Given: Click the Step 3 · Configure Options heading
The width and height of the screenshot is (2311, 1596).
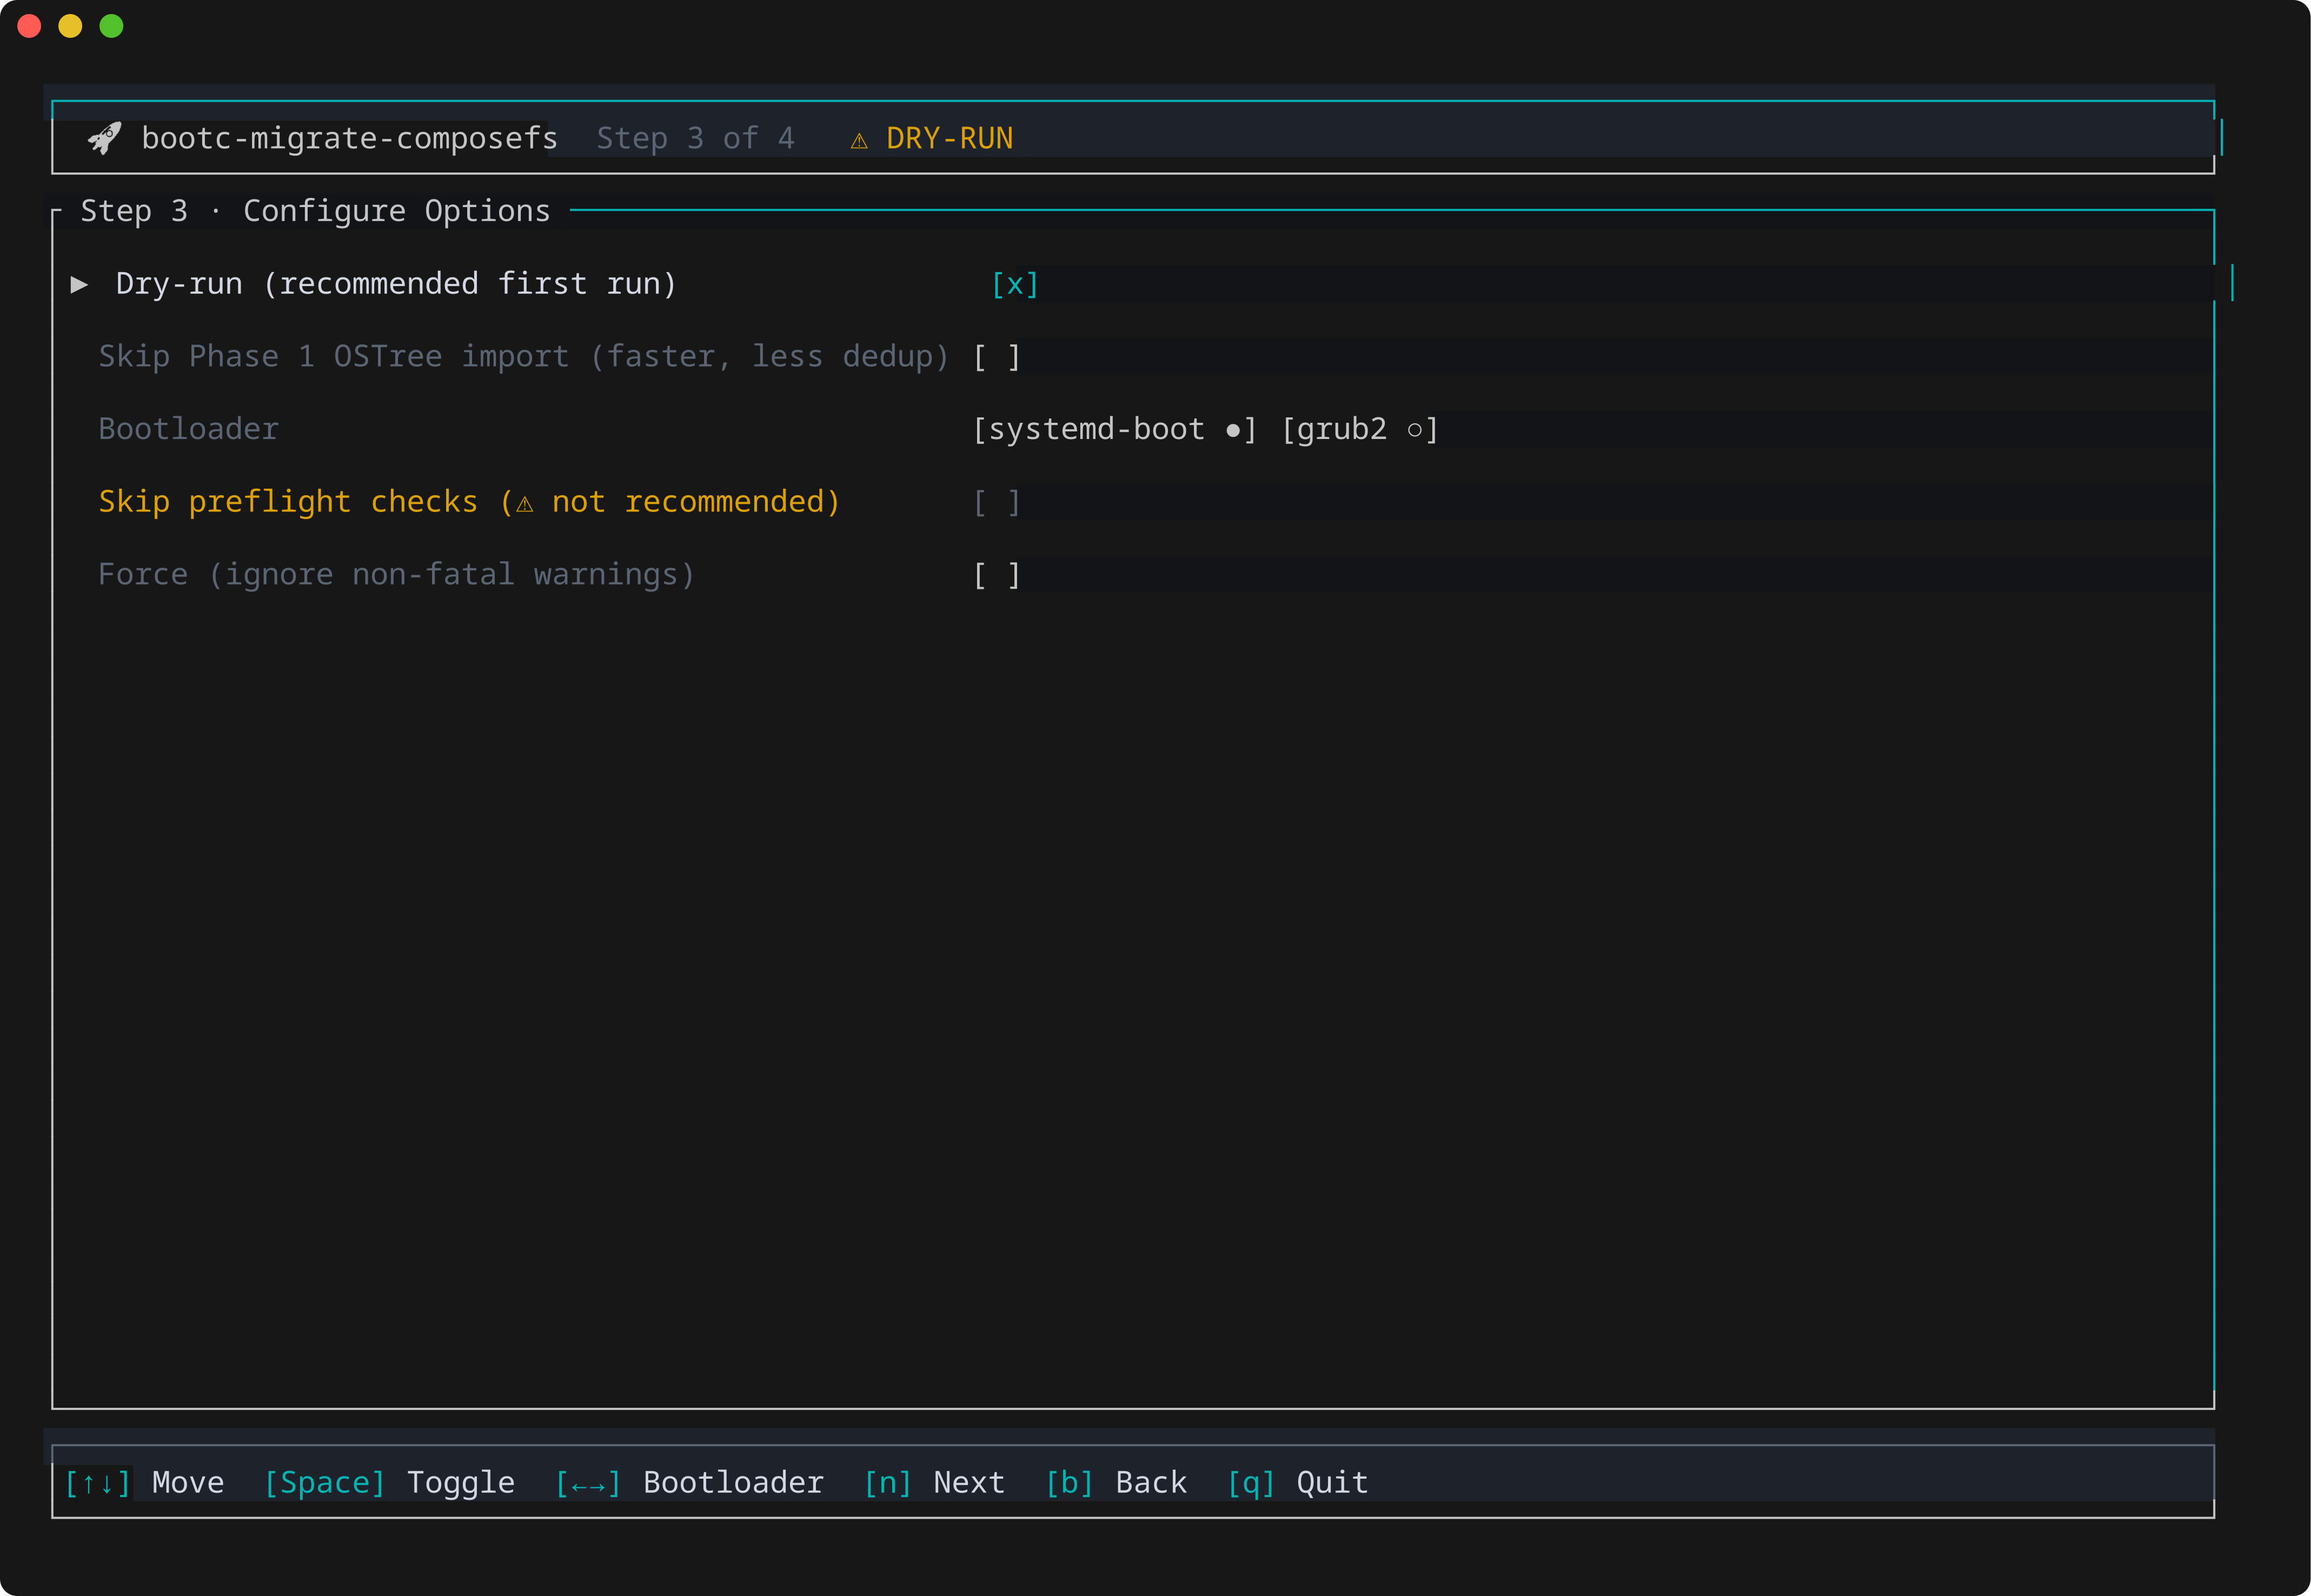Looking at the screenshot, I should pos(315,211).
